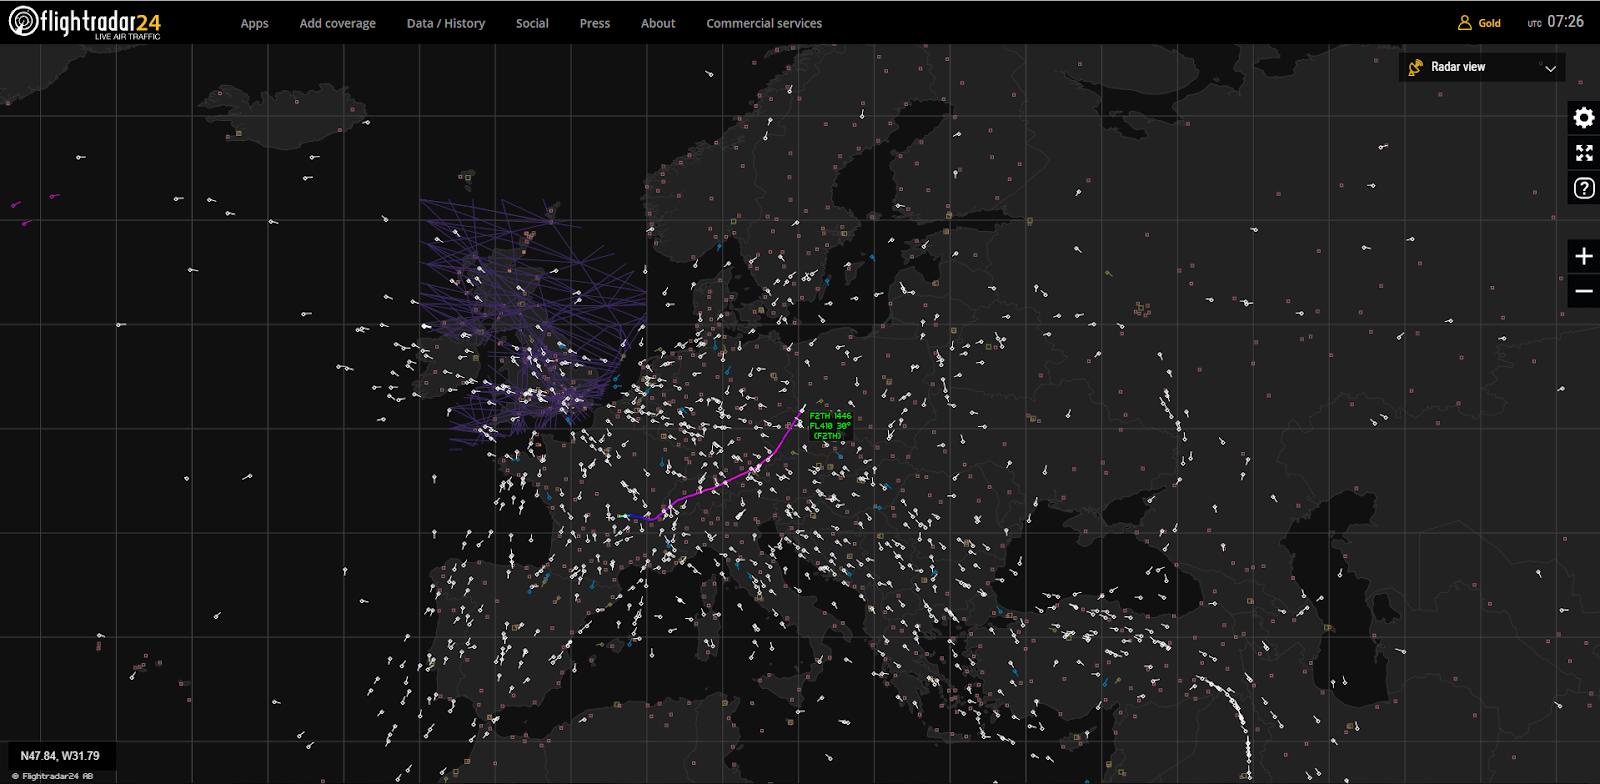The width and height of the screenshot is (1600, 784).
Task: Click the radar dish icon
Action: pyautogui.click(x=1415, y=67)
